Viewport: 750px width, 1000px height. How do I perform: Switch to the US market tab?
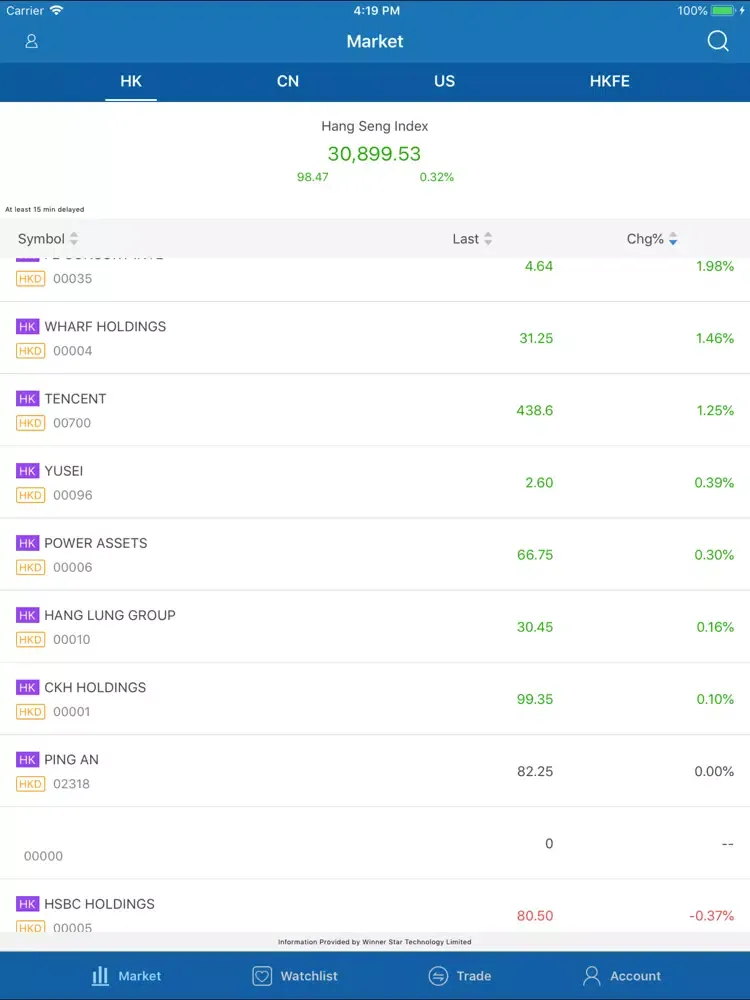tap(445, 82)
